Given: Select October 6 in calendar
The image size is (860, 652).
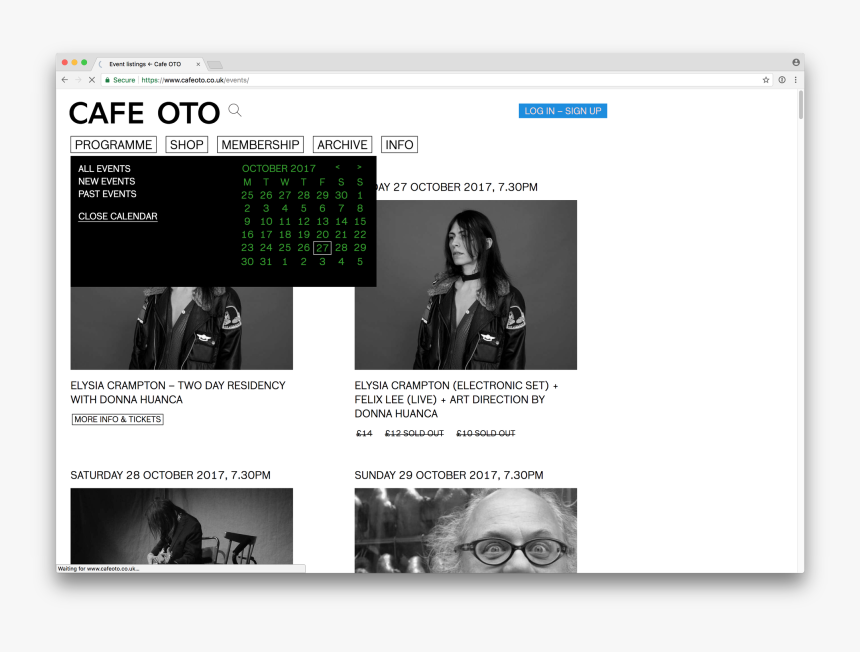Looking at the screenshot, I should pyautogui.click(x=322, y=208).
